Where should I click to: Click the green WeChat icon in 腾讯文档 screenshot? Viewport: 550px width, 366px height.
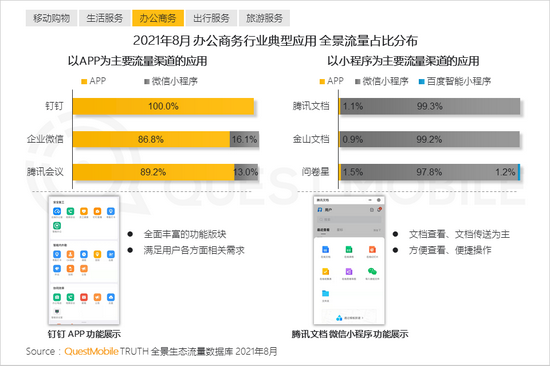tap(372, 271)
